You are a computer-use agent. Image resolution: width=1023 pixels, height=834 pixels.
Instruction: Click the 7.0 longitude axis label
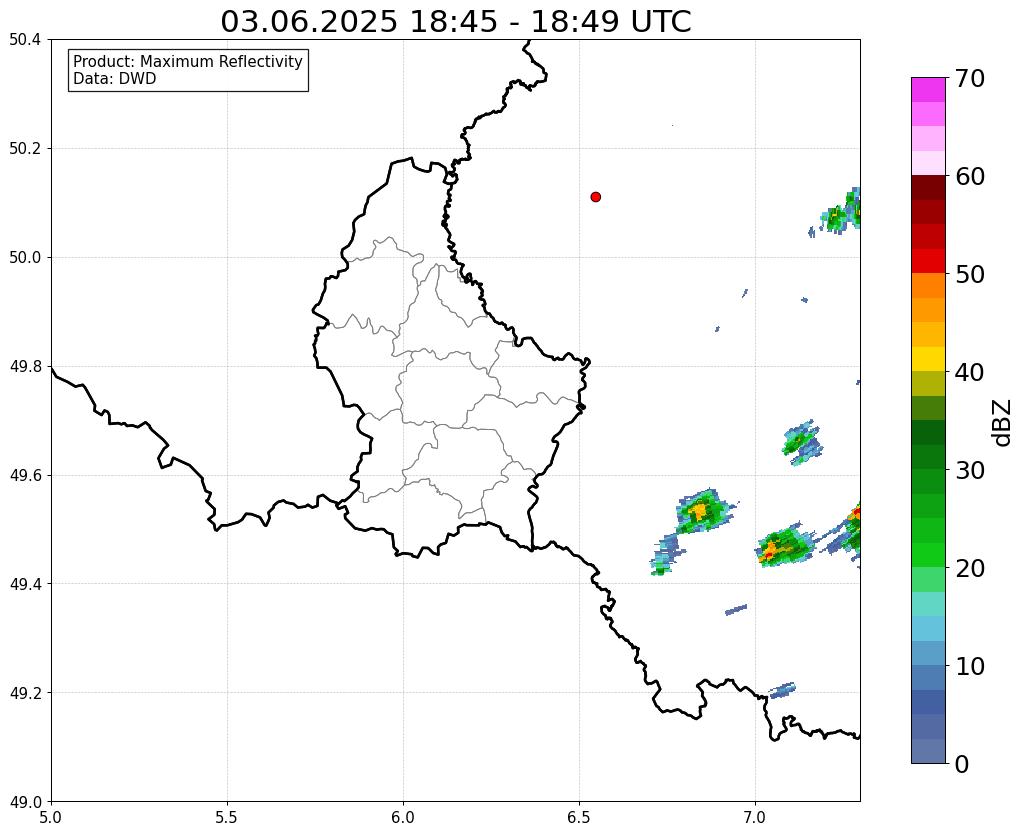pos(755,817)
